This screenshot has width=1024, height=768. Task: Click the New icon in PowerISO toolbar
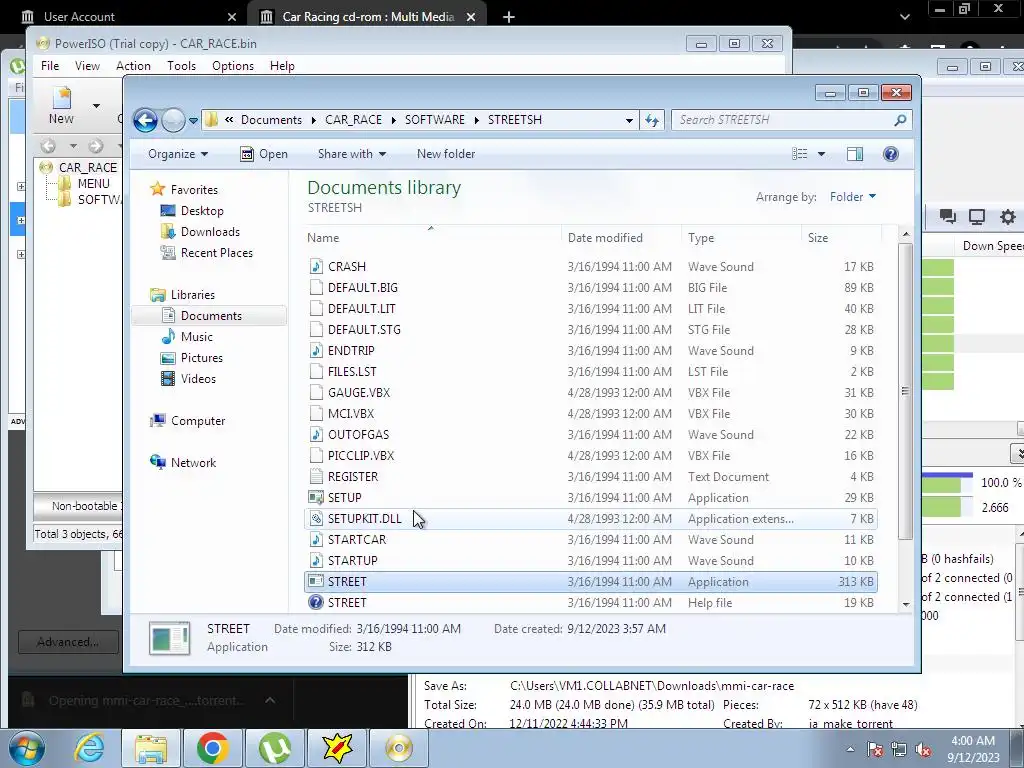point(61,105)
